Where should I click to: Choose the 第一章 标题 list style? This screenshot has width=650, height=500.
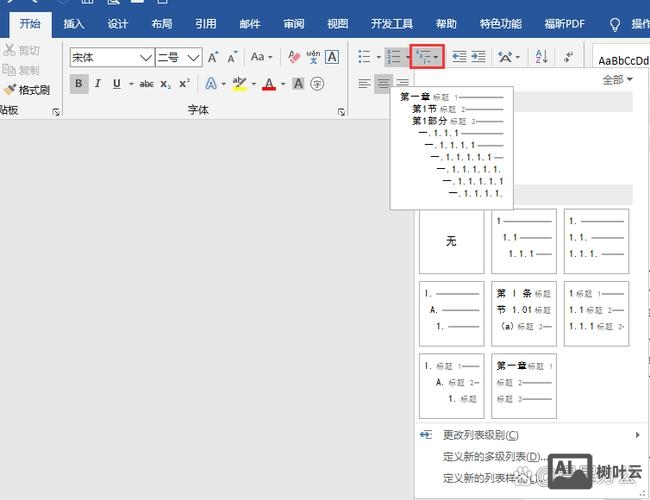[x=524, y=386]
